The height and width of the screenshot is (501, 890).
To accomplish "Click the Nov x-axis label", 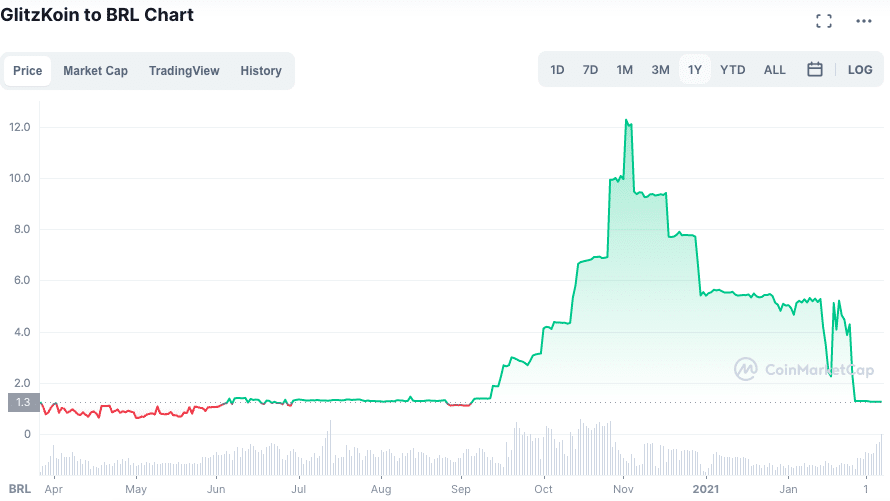I will 623,489.
